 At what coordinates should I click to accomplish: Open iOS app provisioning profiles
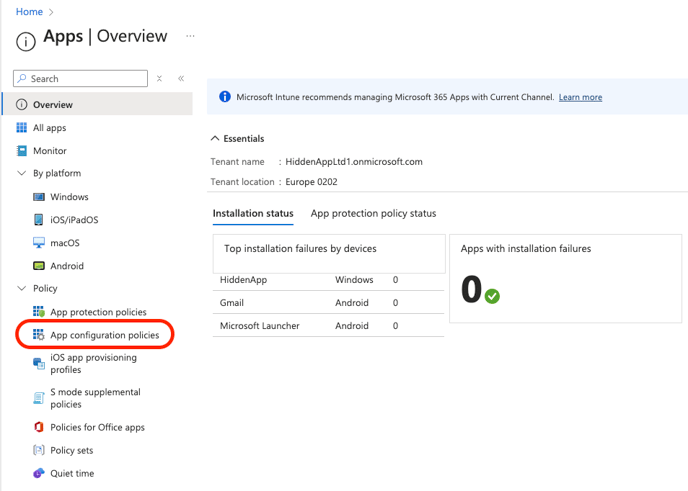click(93, 363)
